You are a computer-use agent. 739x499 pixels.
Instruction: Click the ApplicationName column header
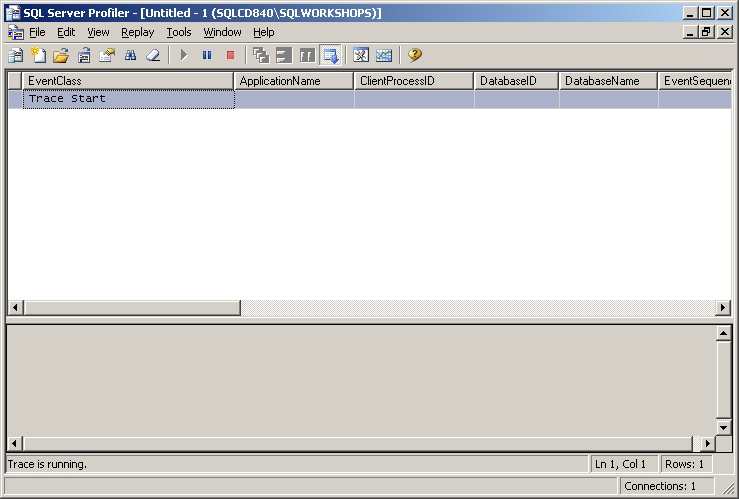pyautogui.click(x=294, y=81)
